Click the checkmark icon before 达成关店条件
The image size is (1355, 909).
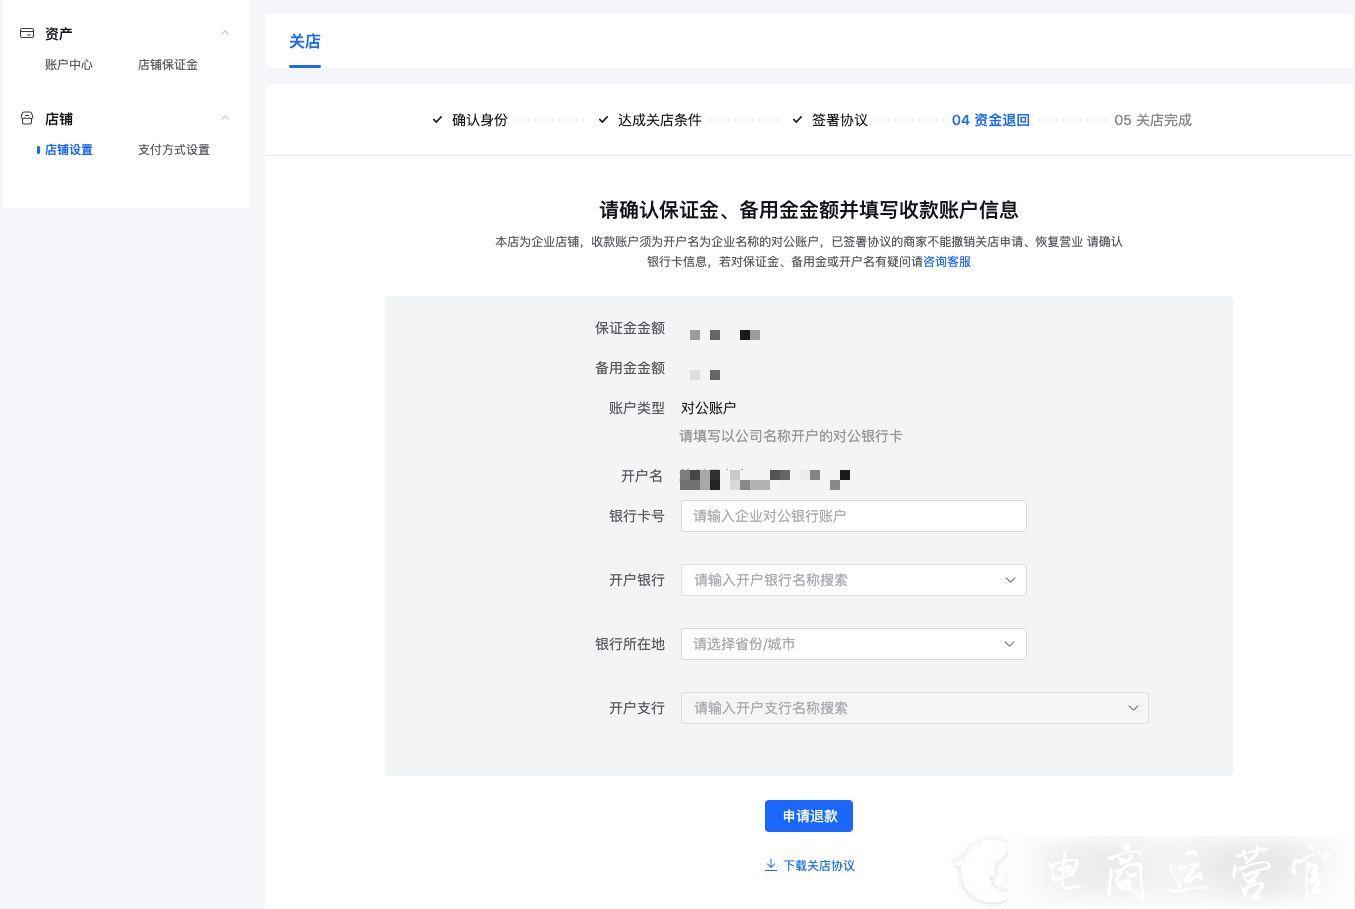pyautogui.click(x=603, y=119)
